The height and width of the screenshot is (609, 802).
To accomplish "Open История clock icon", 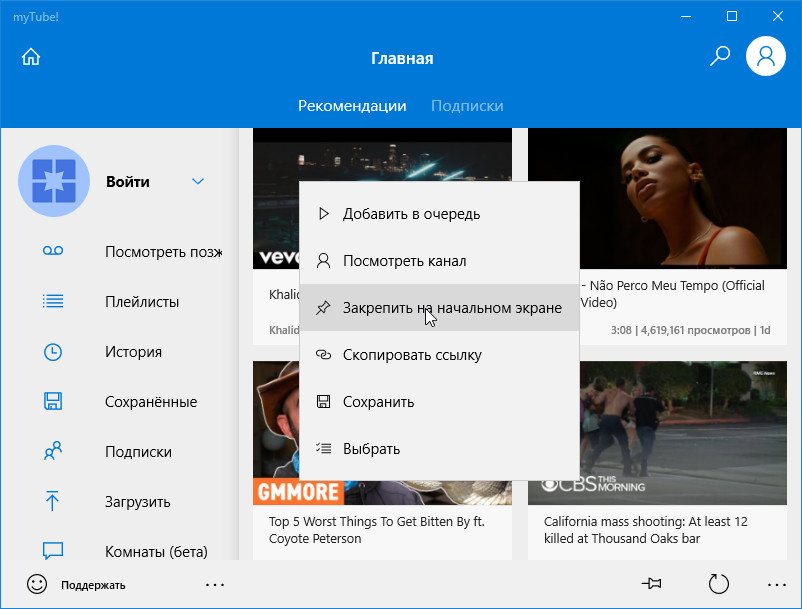I will click(53, 352).
